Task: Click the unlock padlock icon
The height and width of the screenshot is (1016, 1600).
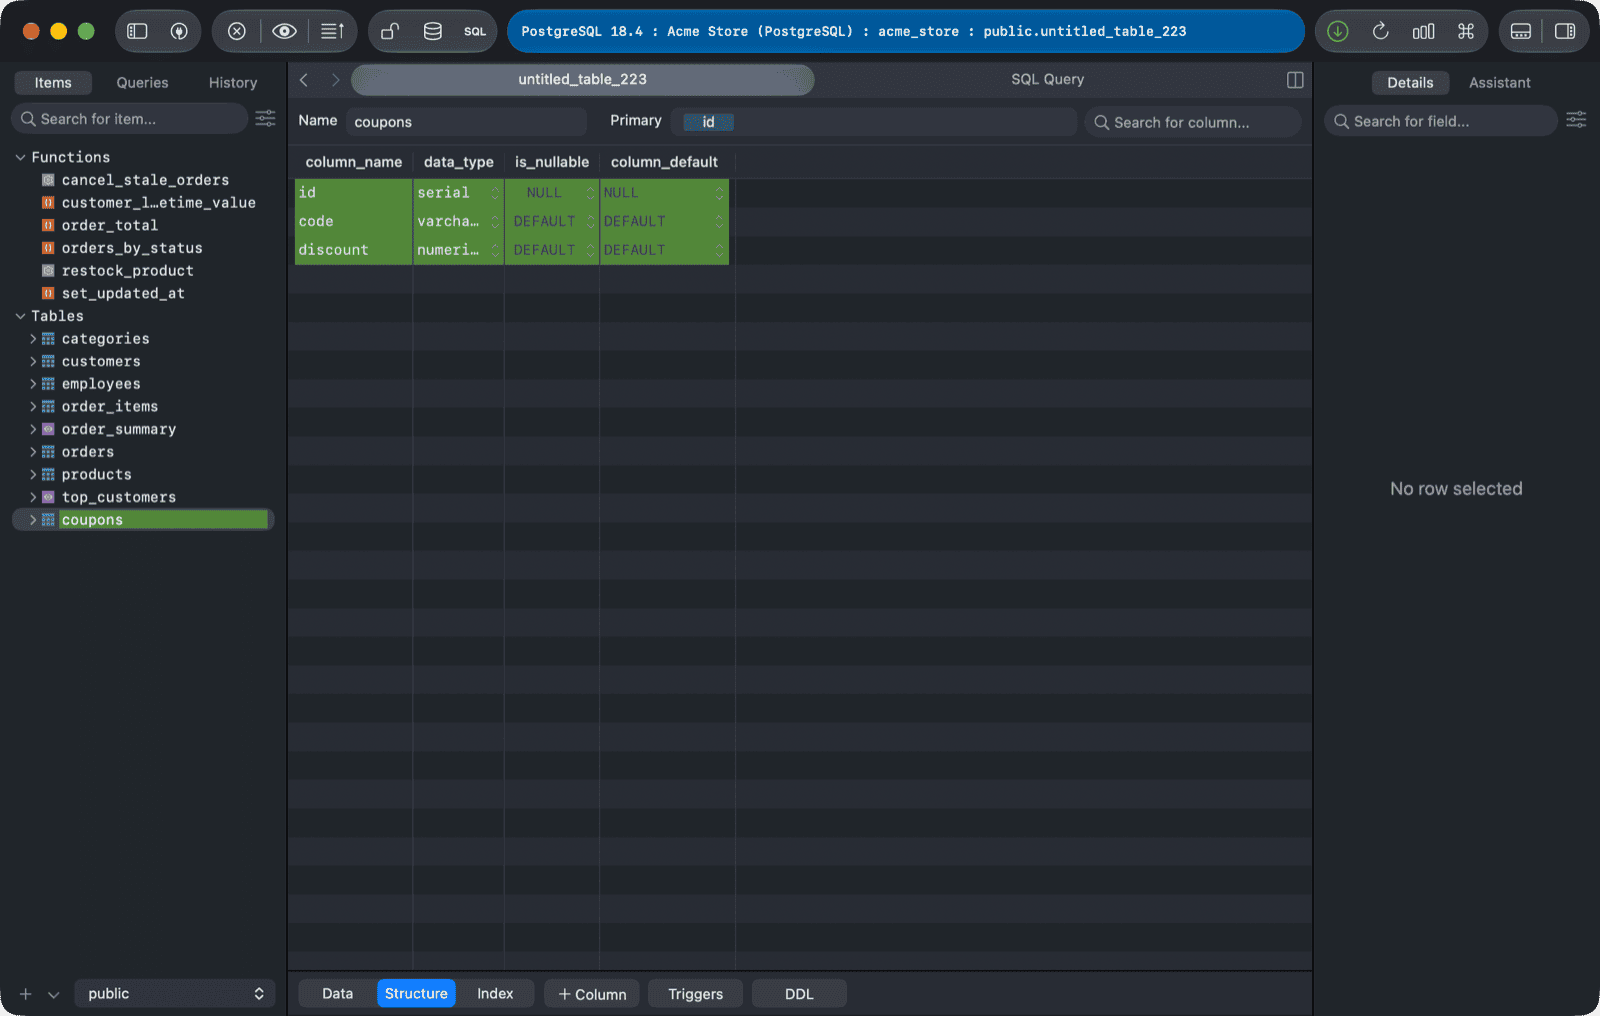Action: pos(390,31)
